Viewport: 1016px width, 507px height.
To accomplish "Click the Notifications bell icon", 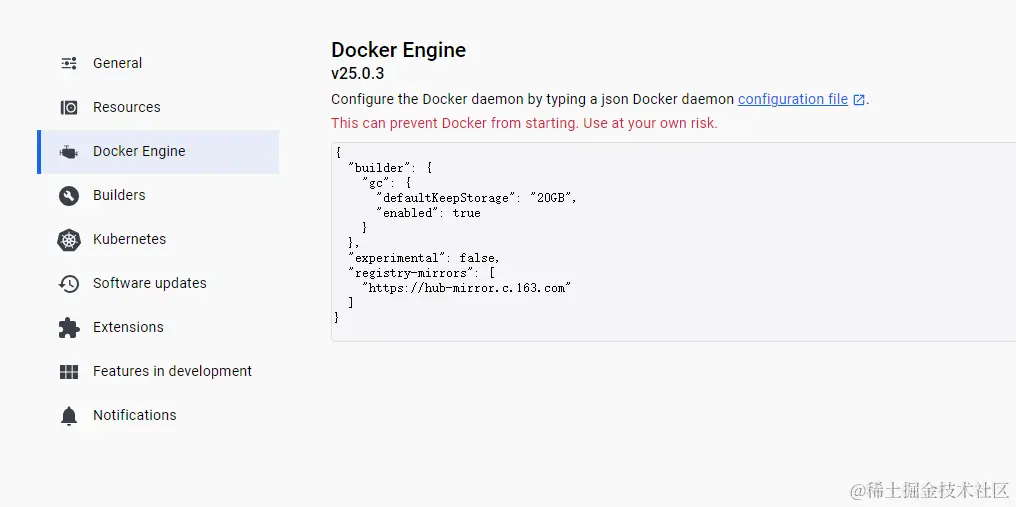I will tap(69, 416).
